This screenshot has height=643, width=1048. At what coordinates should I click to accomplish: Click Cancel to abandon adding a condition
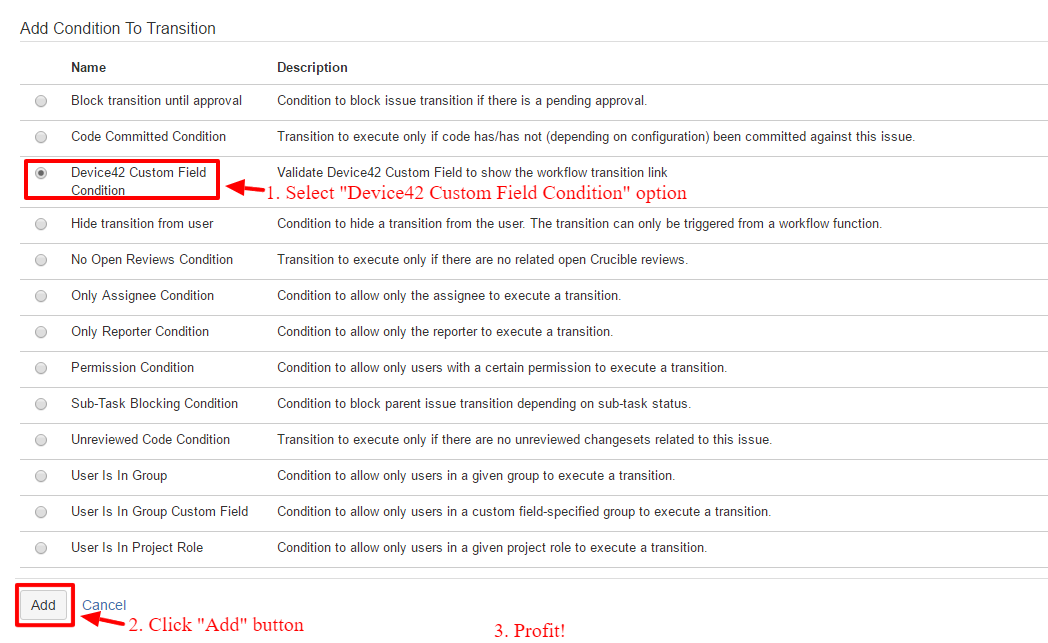(x=104, y=605)
